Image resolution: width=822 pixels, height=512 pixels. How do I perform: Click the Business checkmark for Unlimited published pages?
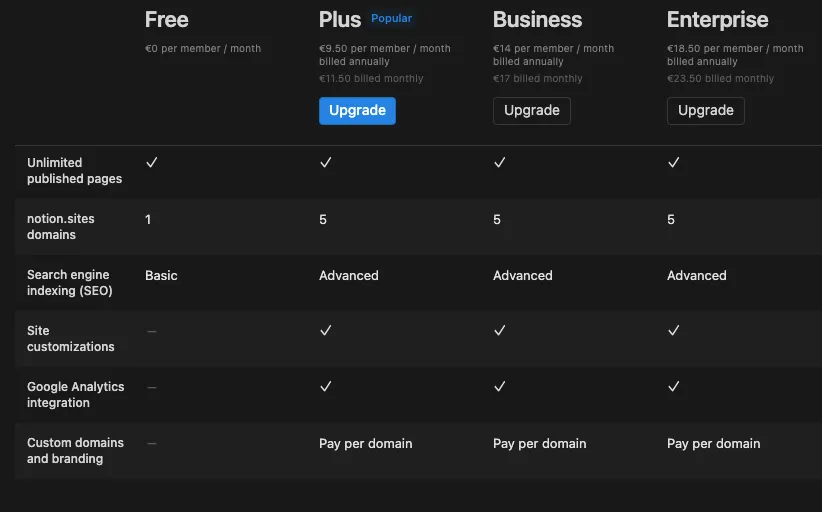pos(500,162)
